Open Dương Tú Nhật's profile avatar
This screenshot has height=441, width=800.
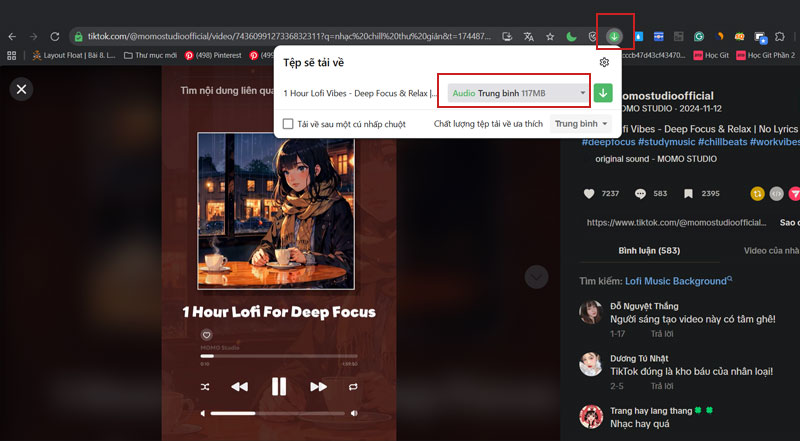[591, 364]
